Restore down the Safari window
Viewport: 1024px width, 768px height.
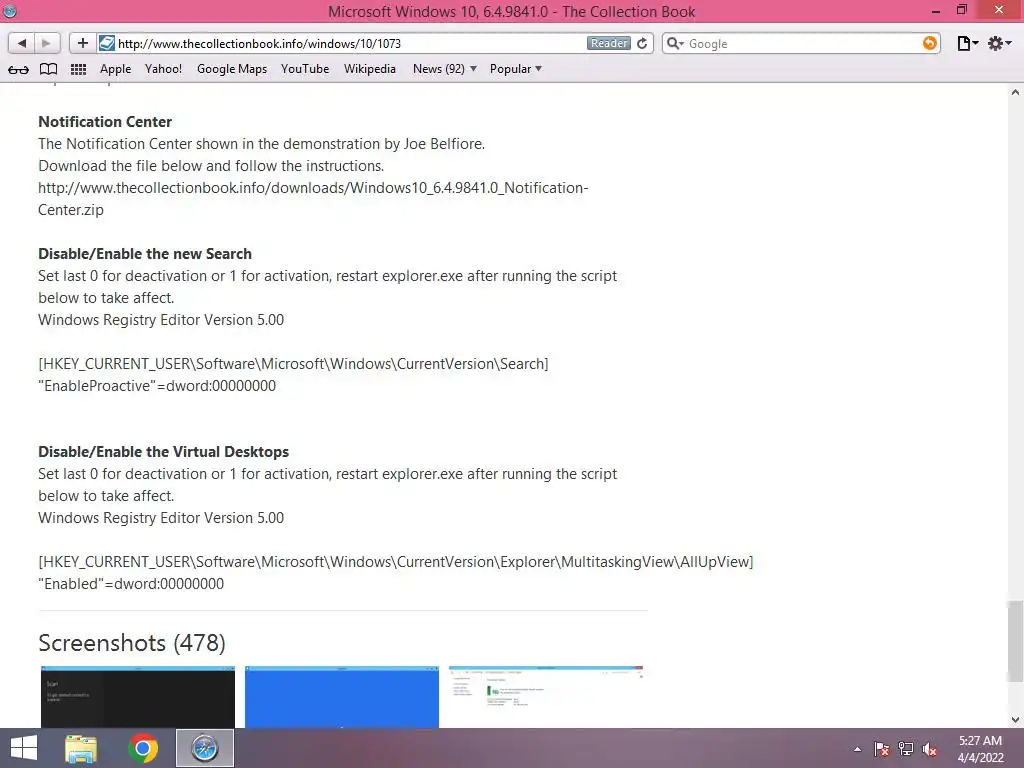click(x=962, y=10)
